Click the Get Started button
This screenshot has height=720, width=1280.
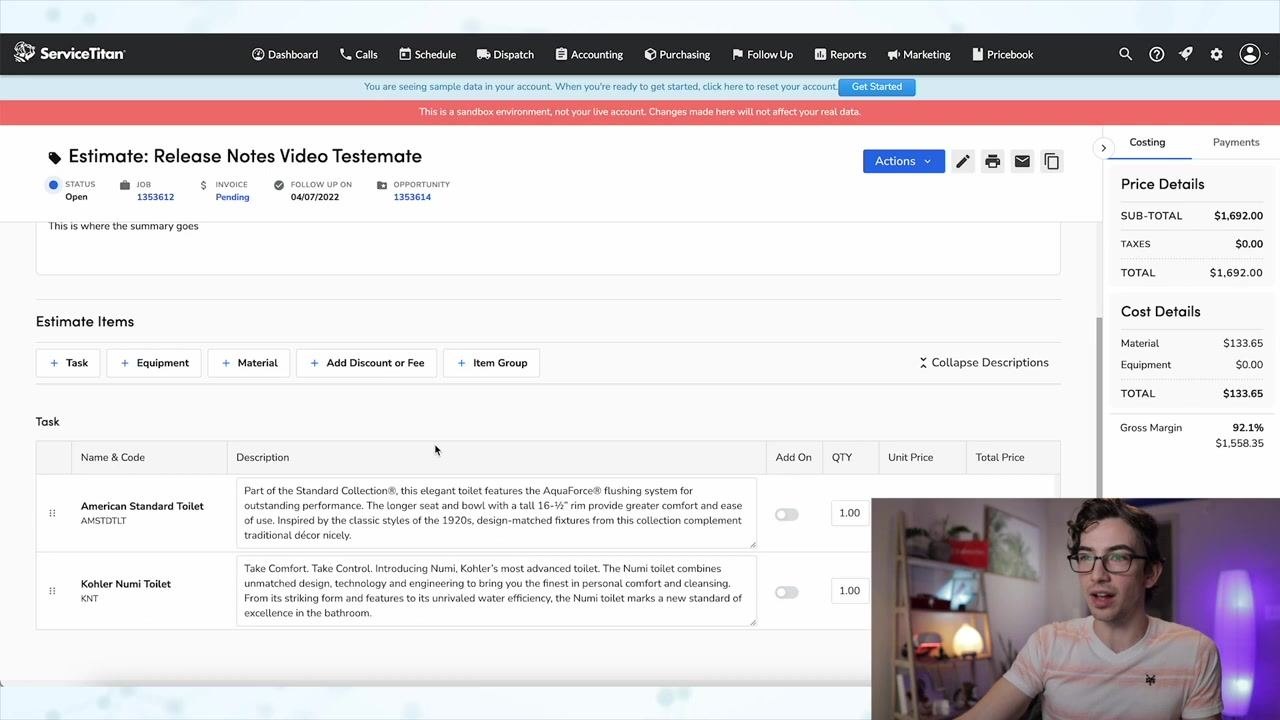[877, 87]
